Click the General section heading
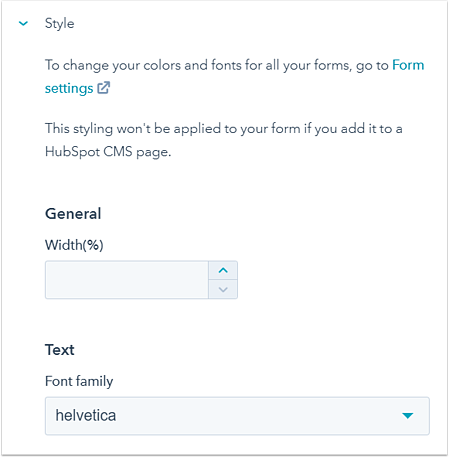The image size is (449, 457). pos(73,214)
